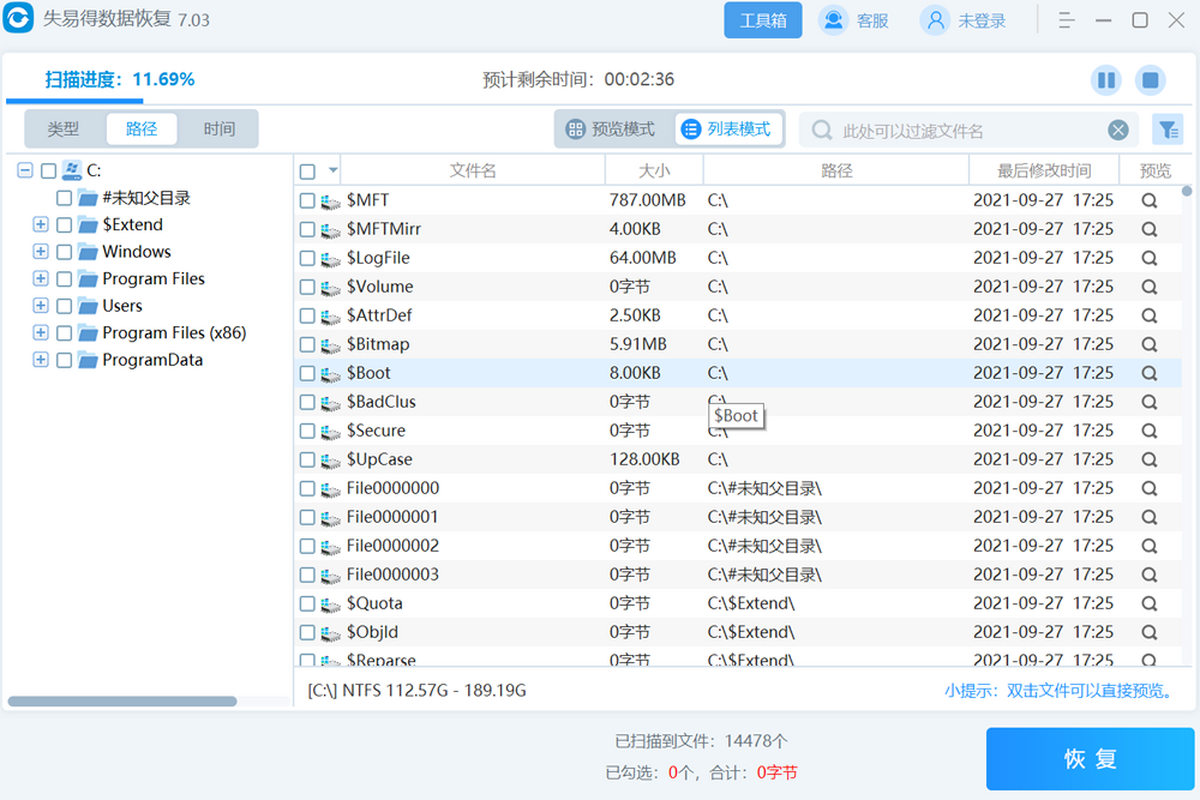Click the 此处可以过滤文件名 filter field

[960, 130]
